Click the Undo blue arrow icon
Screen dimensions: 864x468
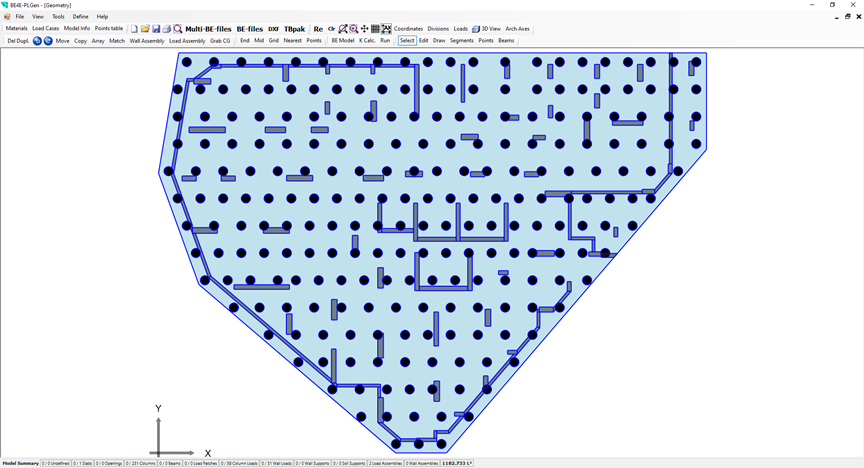(x=37, y=41)
